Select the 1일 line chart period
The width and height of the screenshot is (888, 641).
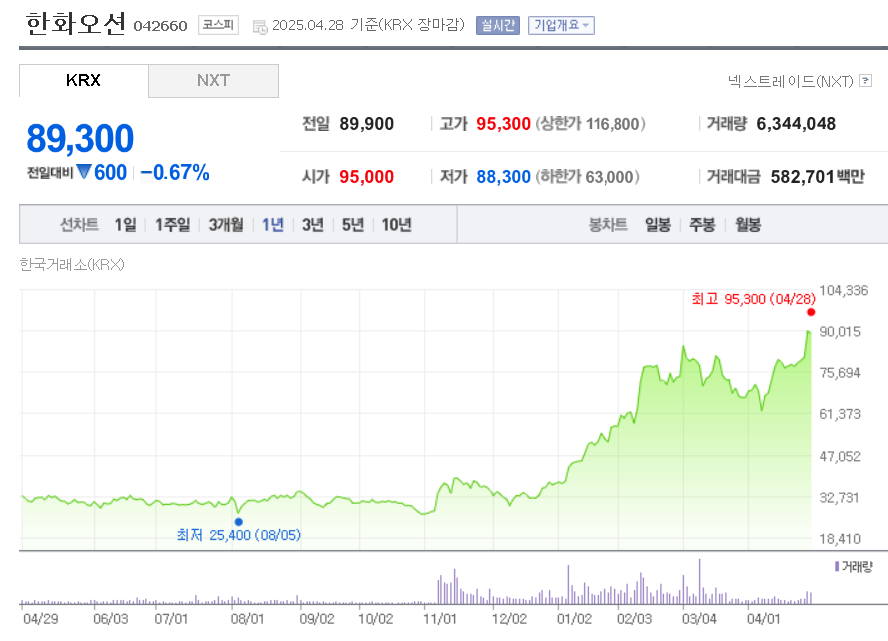coord(126,225)
